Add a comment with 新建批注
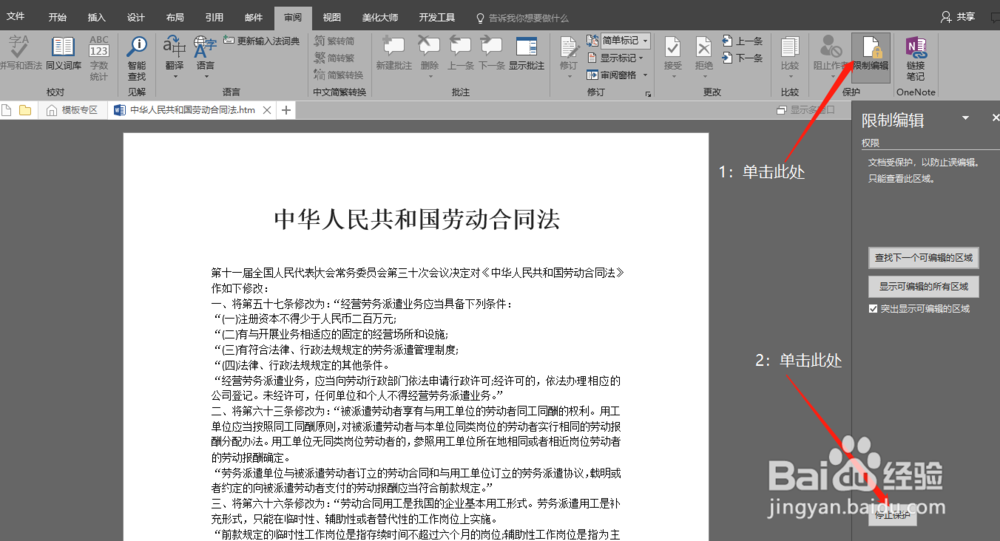The height and width of the screenshot is (541, 1000). coord(393,53)
